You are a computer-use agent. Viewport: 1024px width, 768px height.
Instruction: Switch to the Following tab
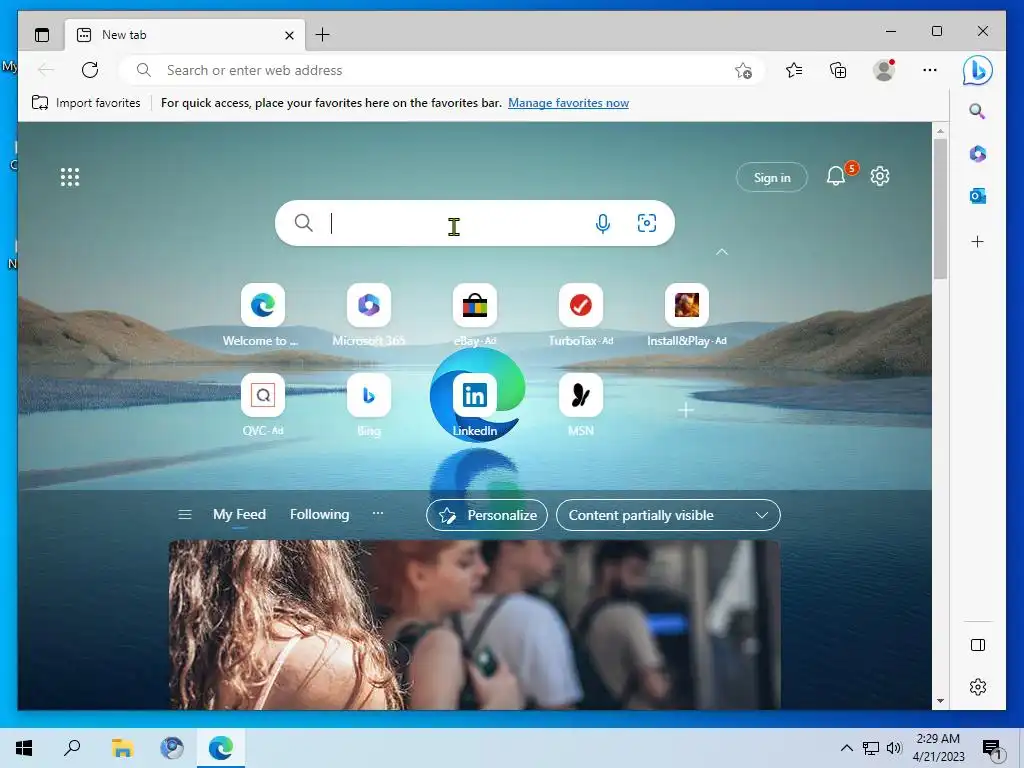319,515
